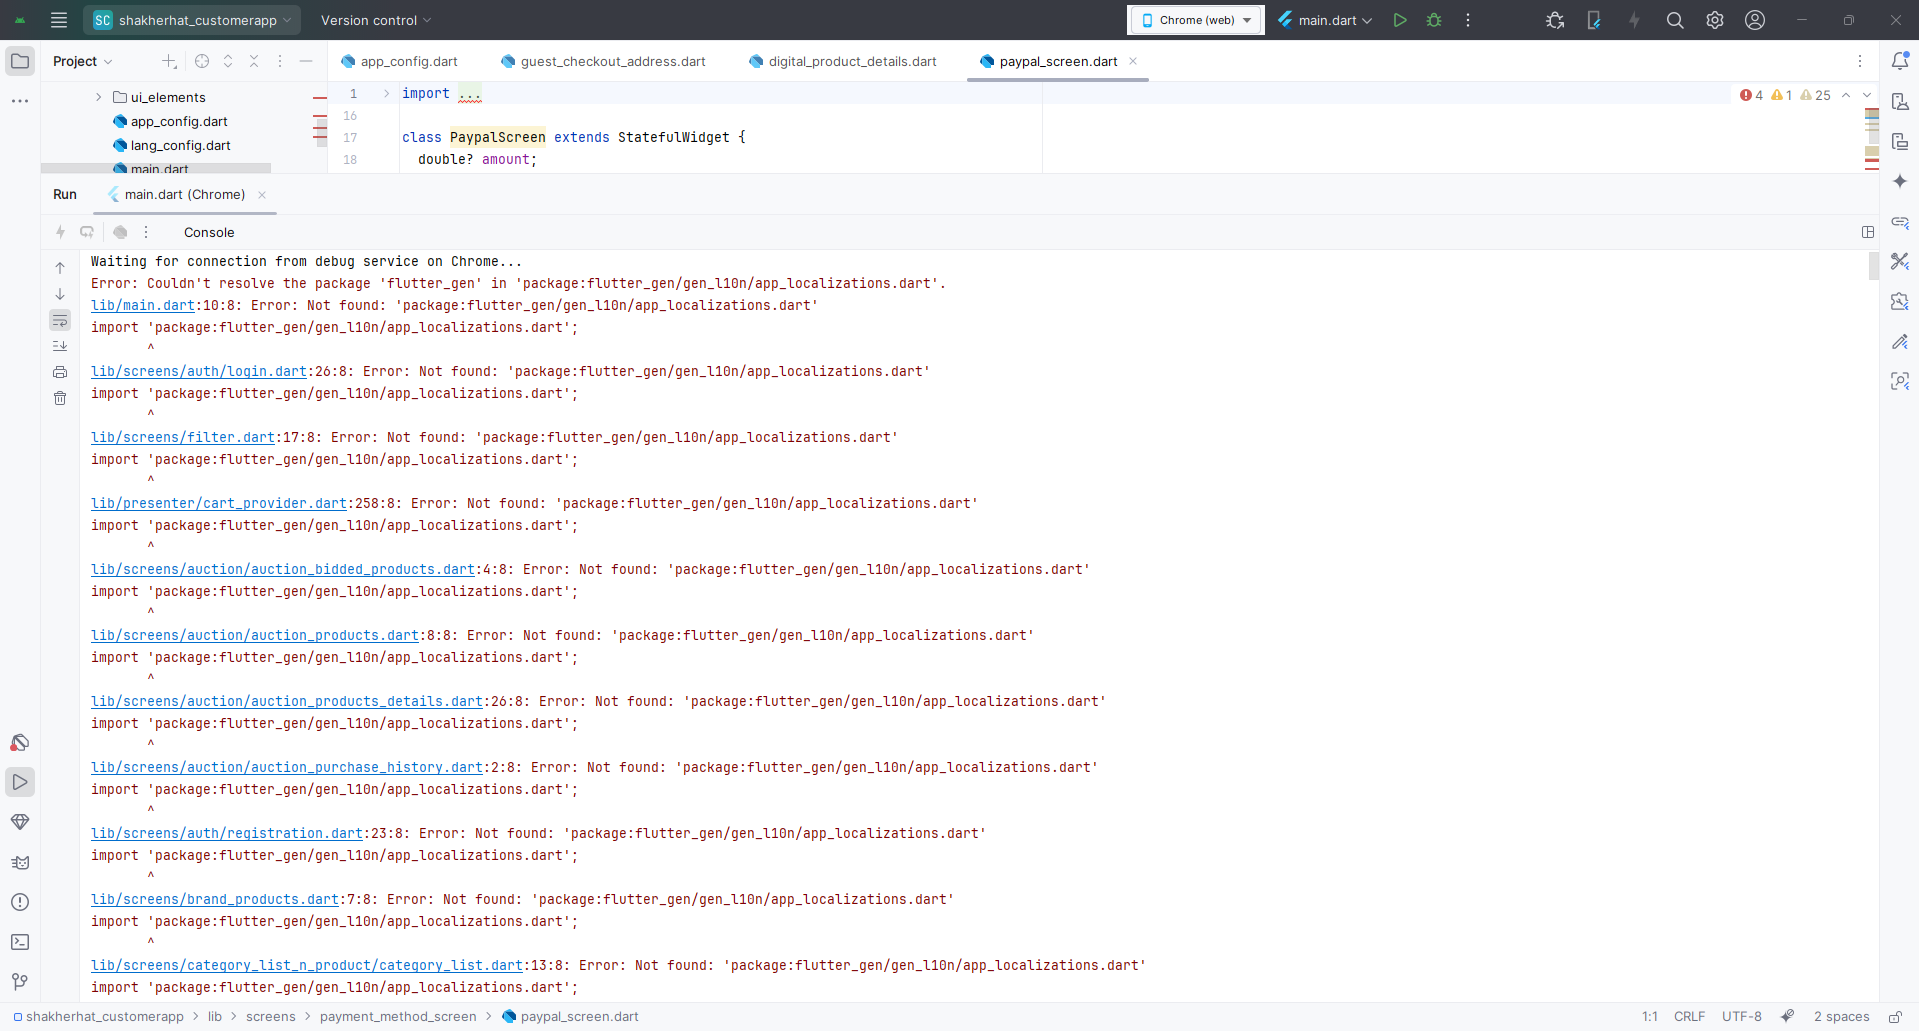Open the Gemini sparkle tool window
Viewport: 1919px width, 1031px height.
[1900, 181]
